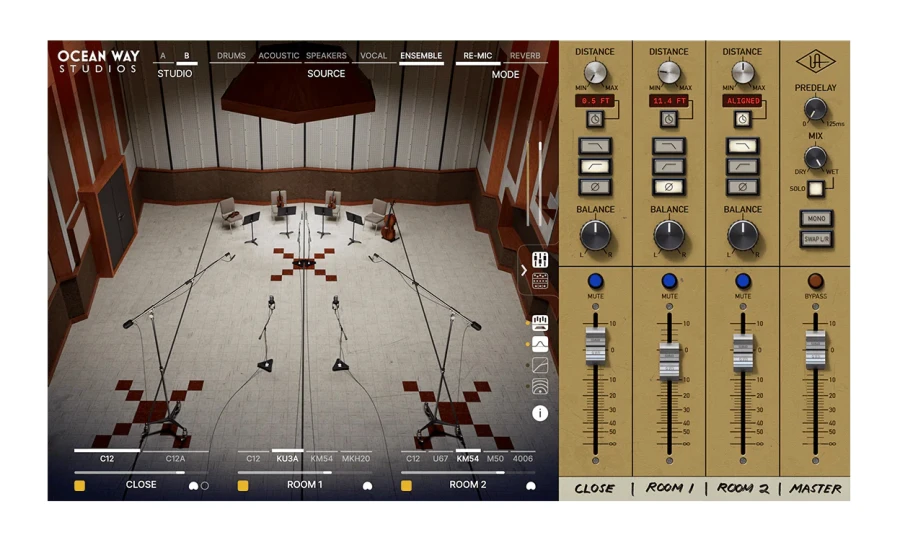Click the CLOSE channel DISTANCE knob

click(x=595, y=73)
